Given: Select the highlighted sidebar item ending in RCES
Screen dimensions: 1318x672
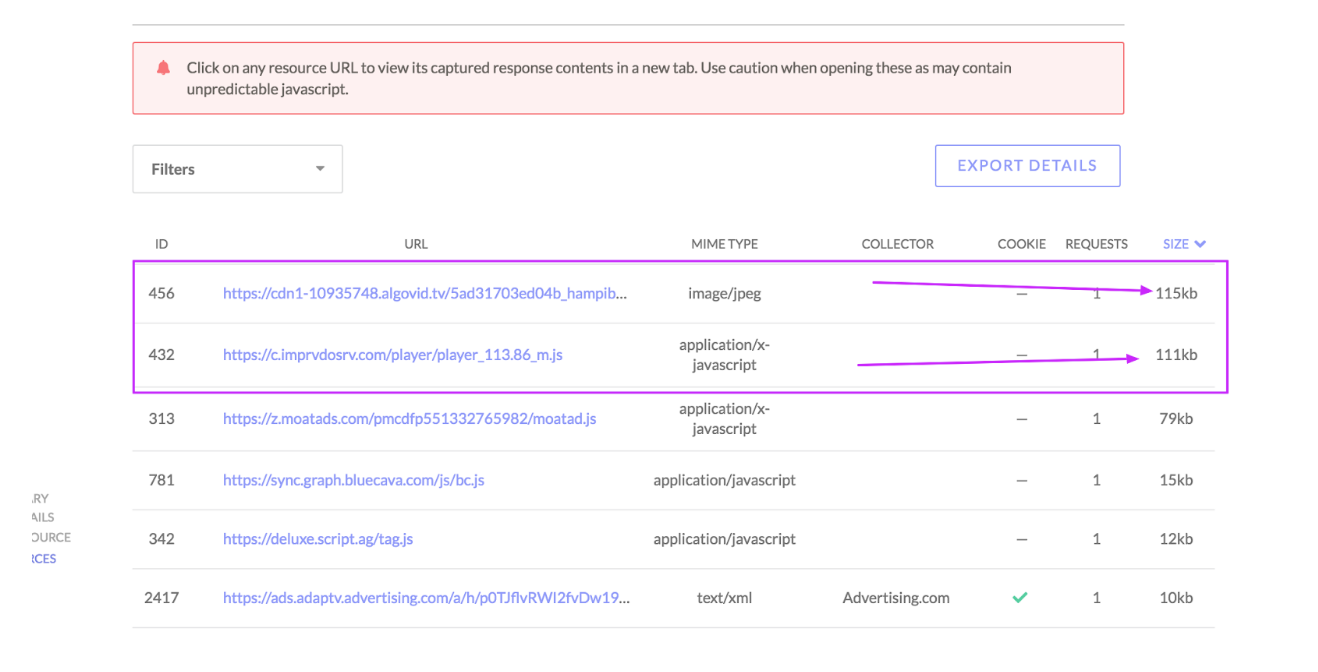Looking at the screenshot, I should (44, 559).
